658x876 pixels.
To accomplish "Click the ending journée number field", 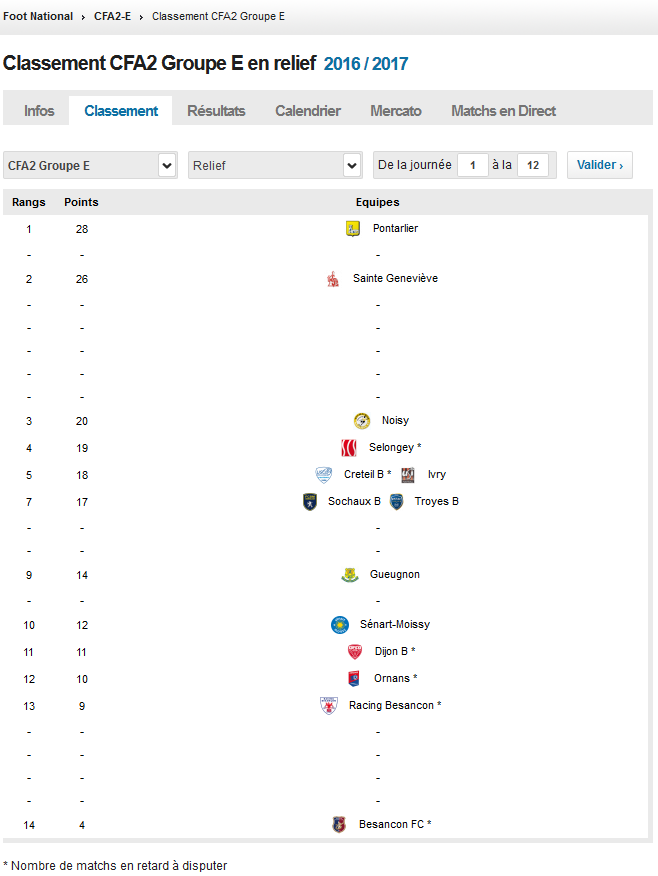I will (533, 165).
